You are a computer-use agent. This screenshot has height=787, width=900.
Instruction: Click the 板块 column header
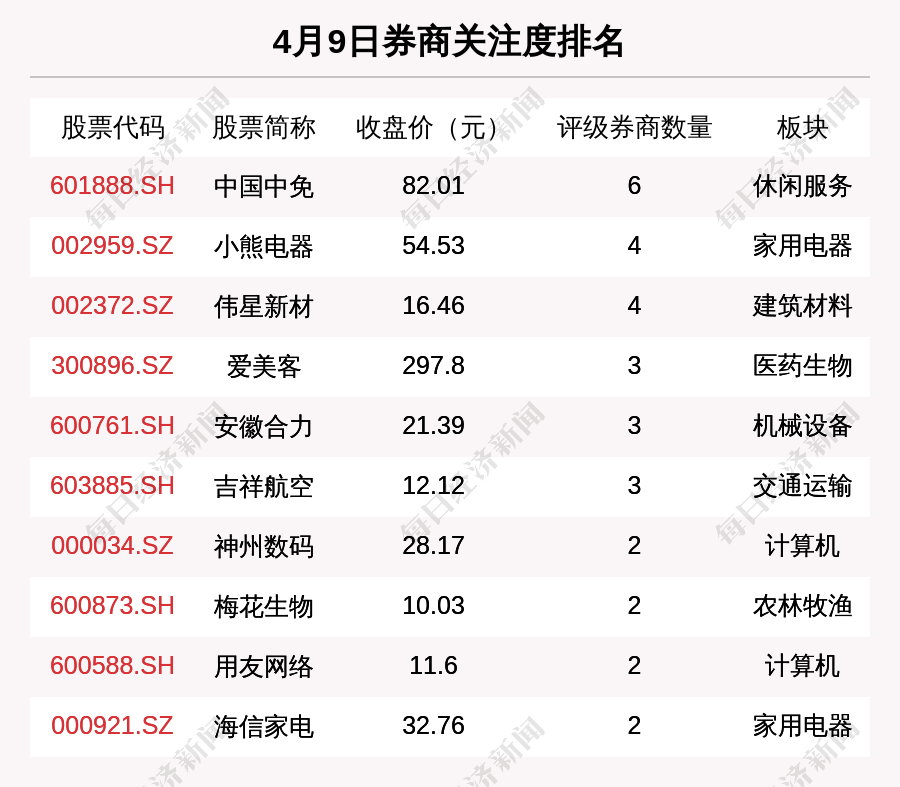(802, 127)
